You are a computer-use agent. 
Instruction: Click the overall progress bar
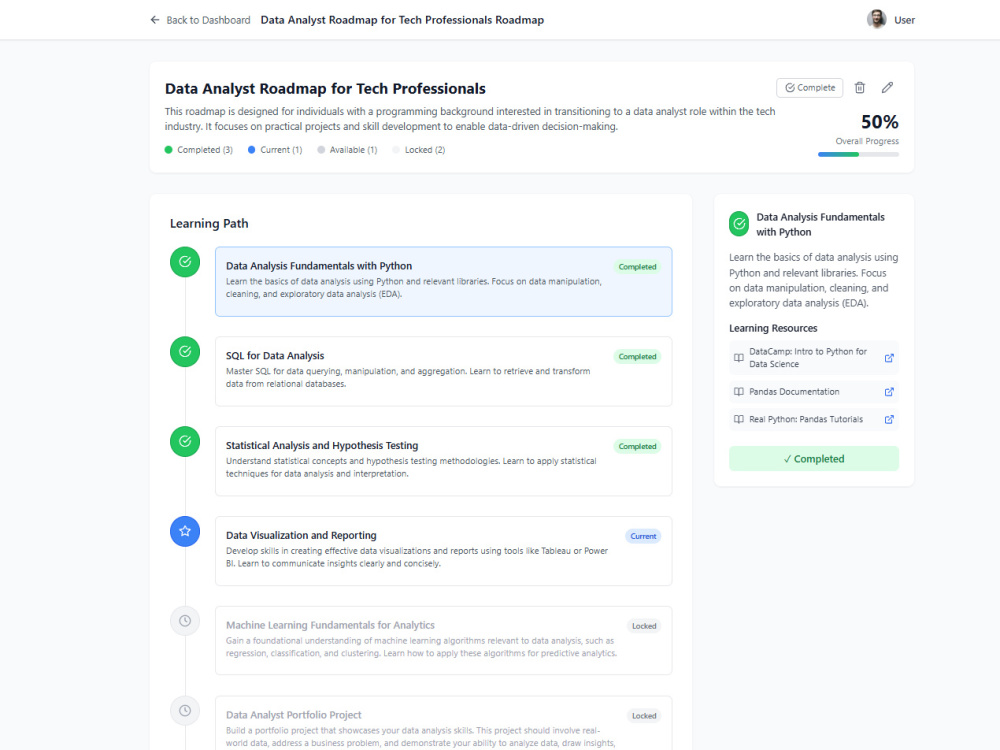pyautogui.click(x=858, y=154)
